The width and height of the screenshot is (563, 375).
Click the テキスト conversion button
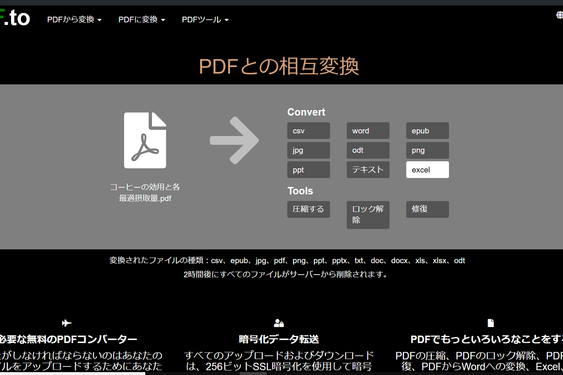368,170
